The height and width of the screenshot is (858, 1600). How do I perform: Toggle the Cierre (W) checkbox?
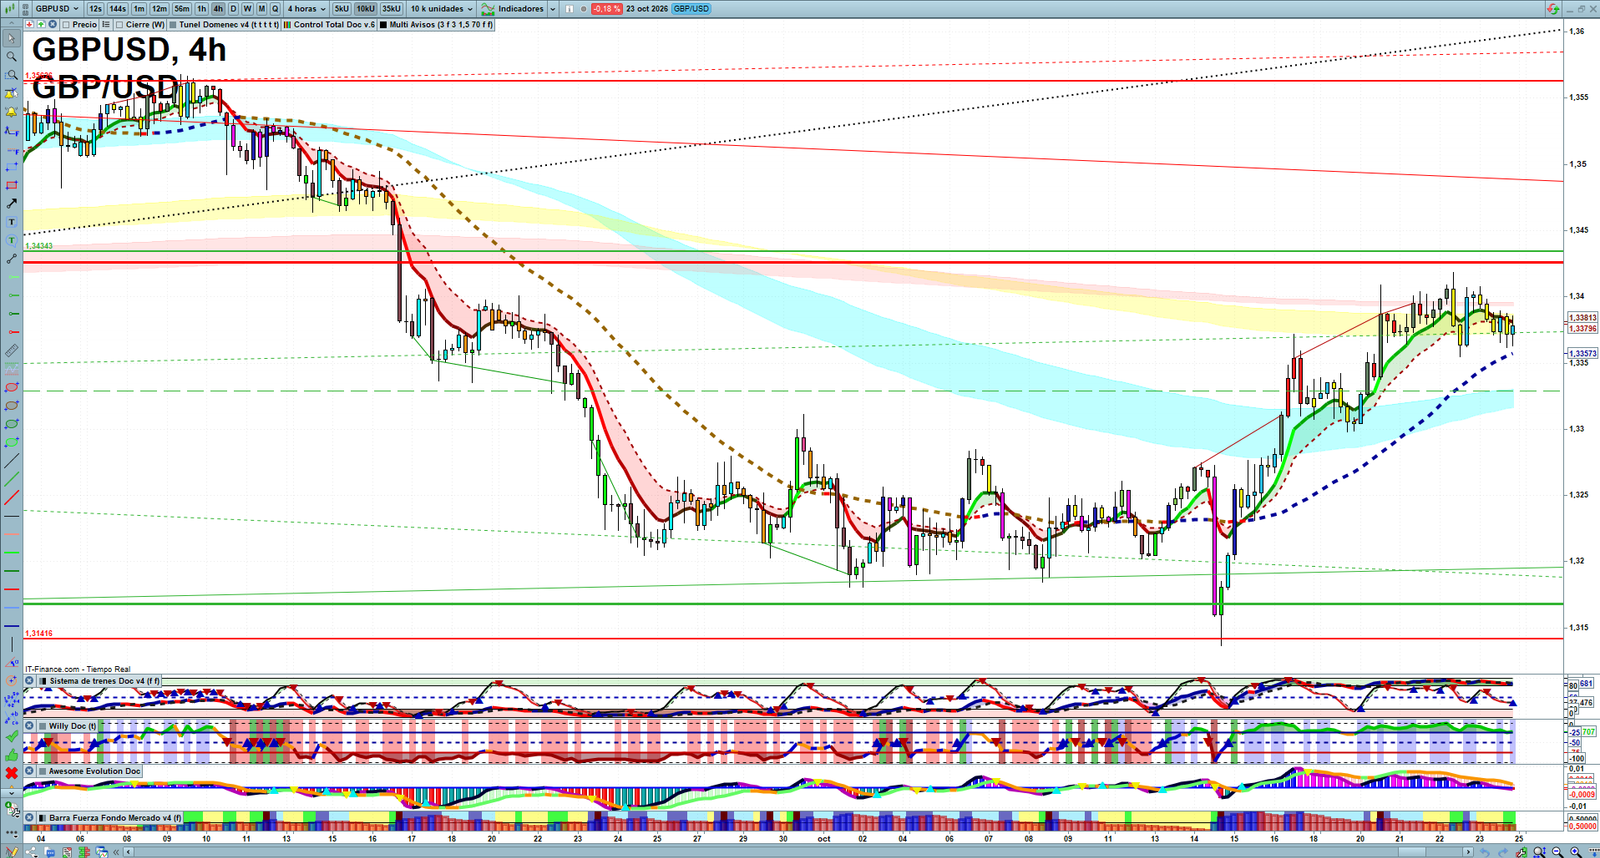tap(120, 24)
